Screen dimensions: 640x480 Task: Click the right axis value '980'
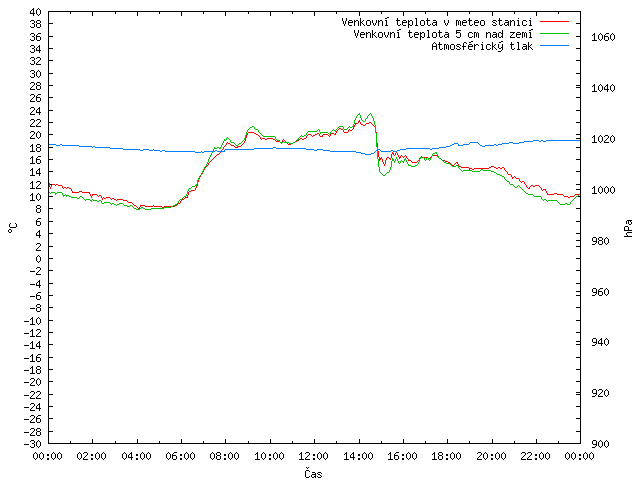point(600,241)
